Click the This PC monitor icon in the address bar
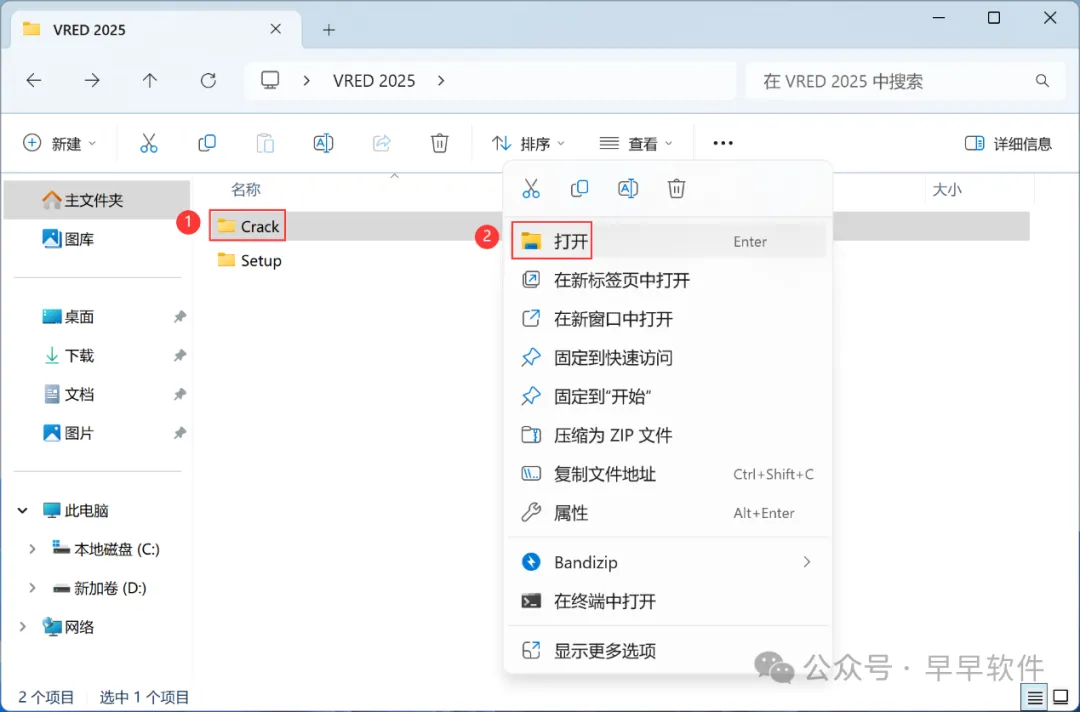 [x=270, y=81]
